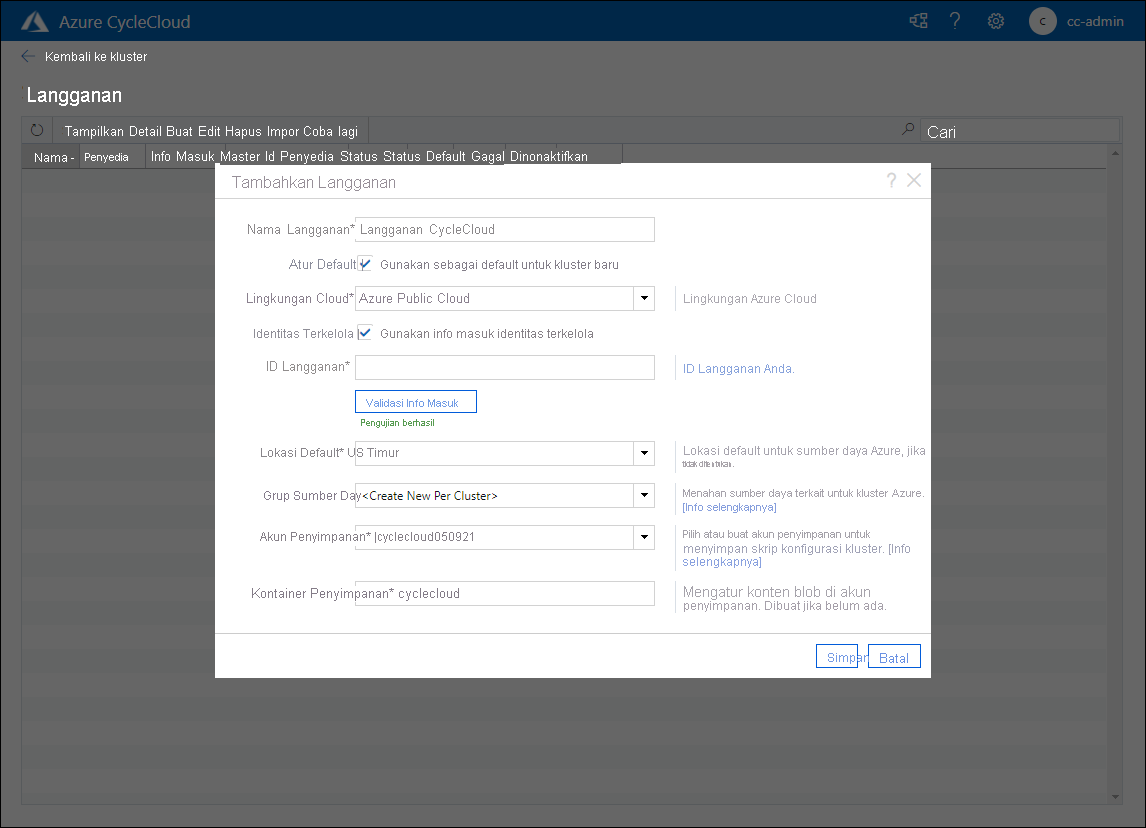Refresh the subscription list
1146x828 pixels.
[x=36, y=129]
